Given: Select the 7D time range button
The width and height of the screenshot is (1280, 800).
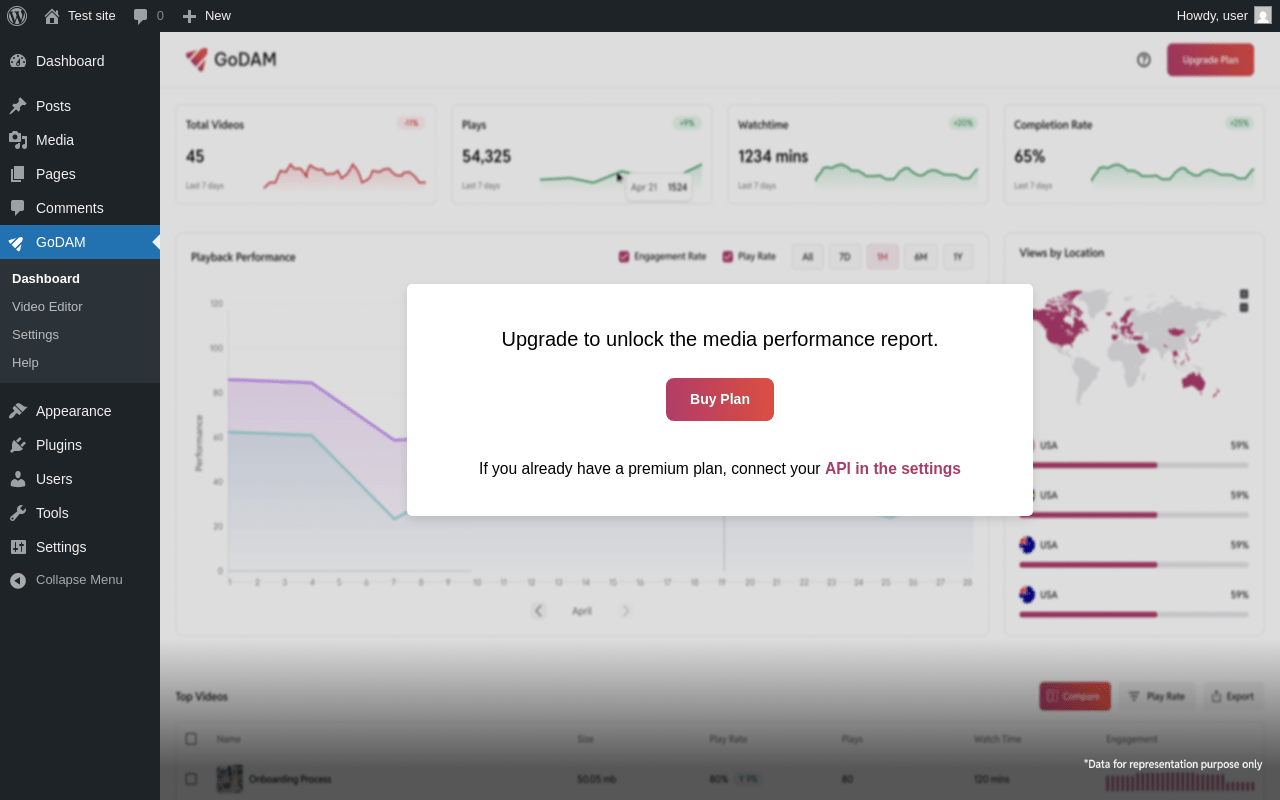Looking at the screenshot, I should coord(844,257).
